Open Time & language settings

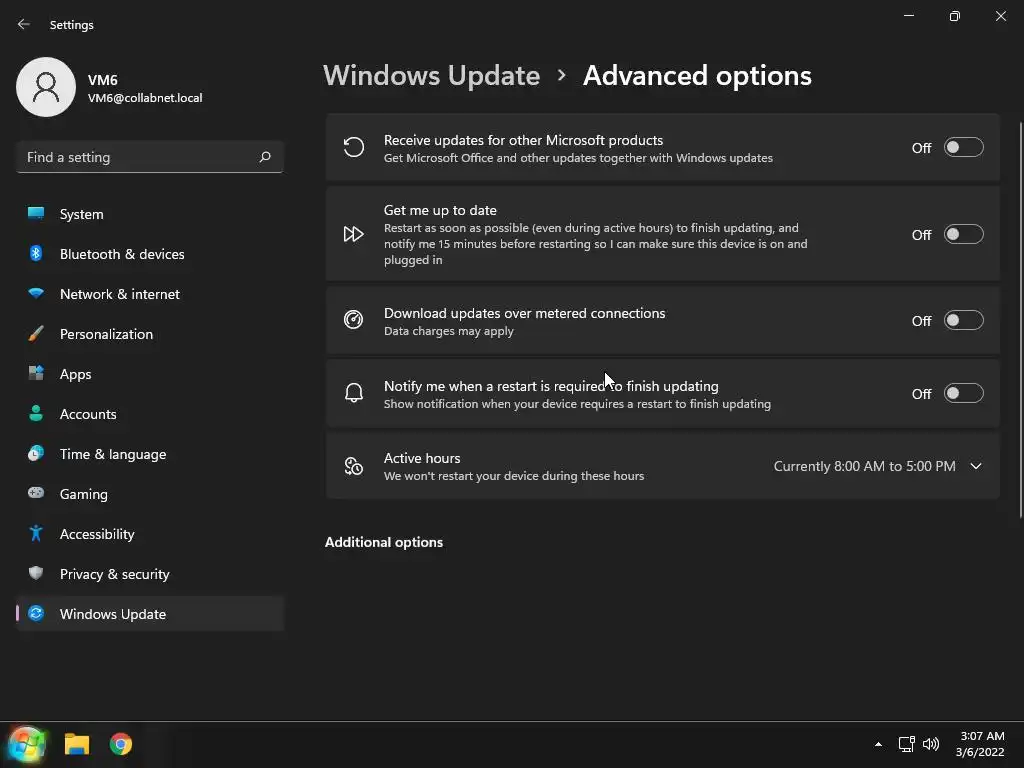(x=150, y=454)
